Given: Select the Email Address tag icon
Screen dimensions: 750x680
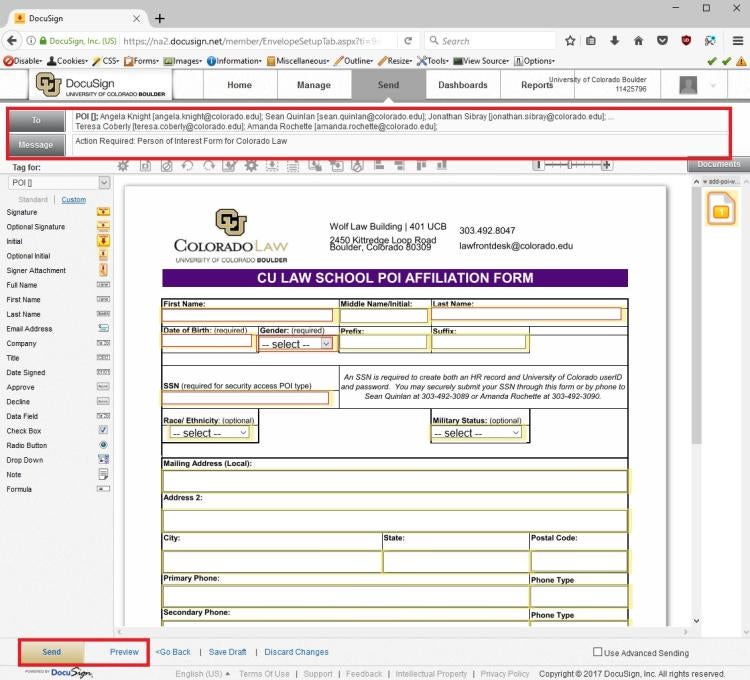Looking at the screenshot, I should (103, 328).
